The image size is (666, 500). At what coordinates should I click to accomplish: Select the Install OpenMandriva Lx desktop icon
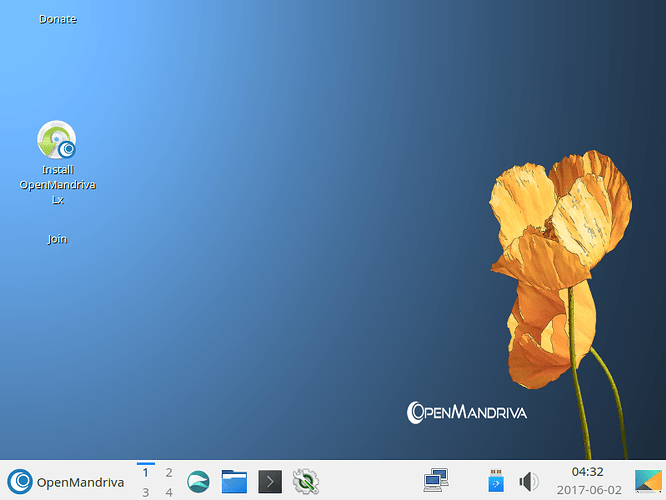(57, 163)
